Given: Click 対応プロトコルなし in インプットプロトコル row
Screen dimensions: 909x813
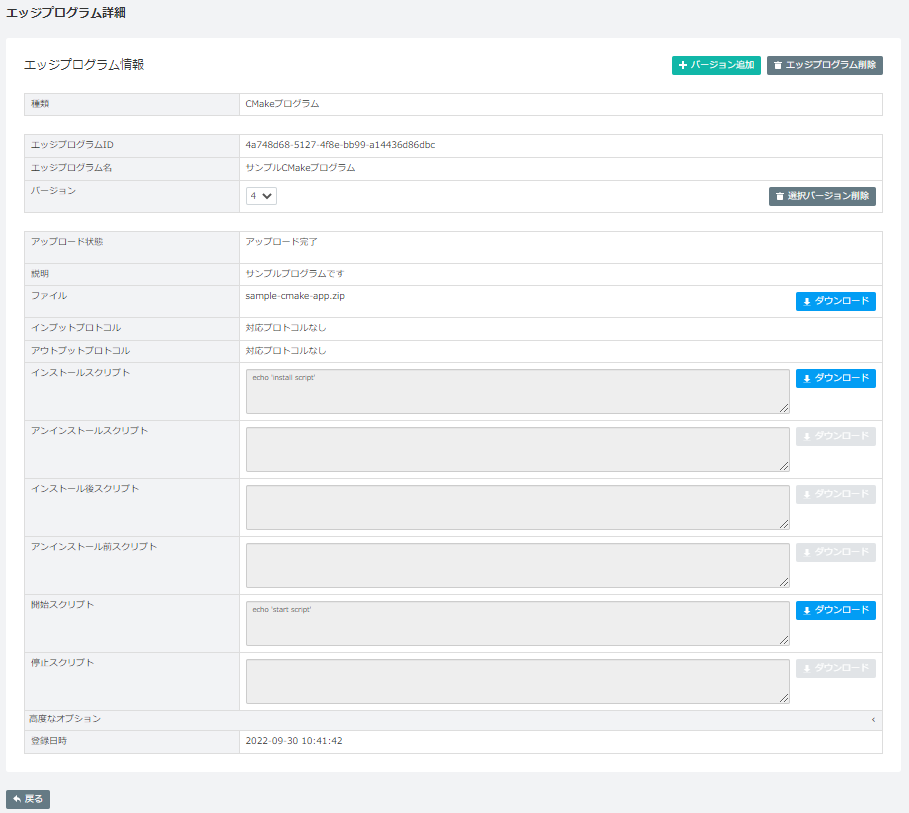Looking at the screenshot, I should coord(286,328).
